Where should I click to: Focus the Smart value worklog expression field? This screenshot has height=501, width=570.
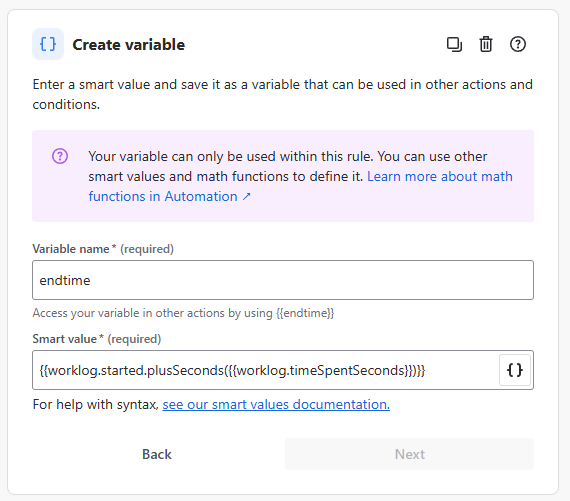tap(265, 370)
